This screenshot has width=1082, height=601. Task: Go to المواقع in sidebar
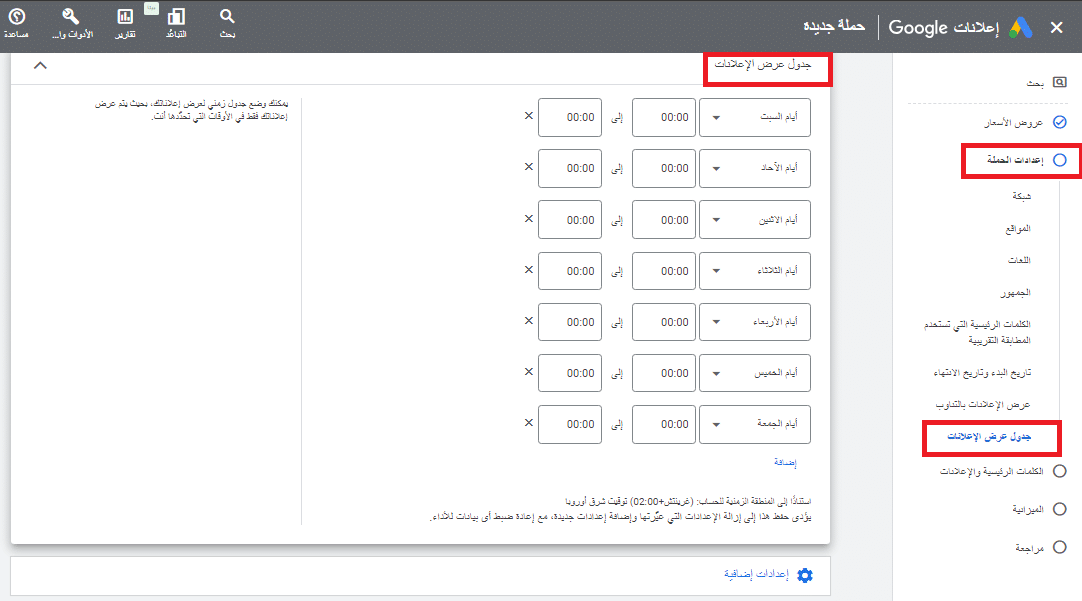tap(1018, 228)
